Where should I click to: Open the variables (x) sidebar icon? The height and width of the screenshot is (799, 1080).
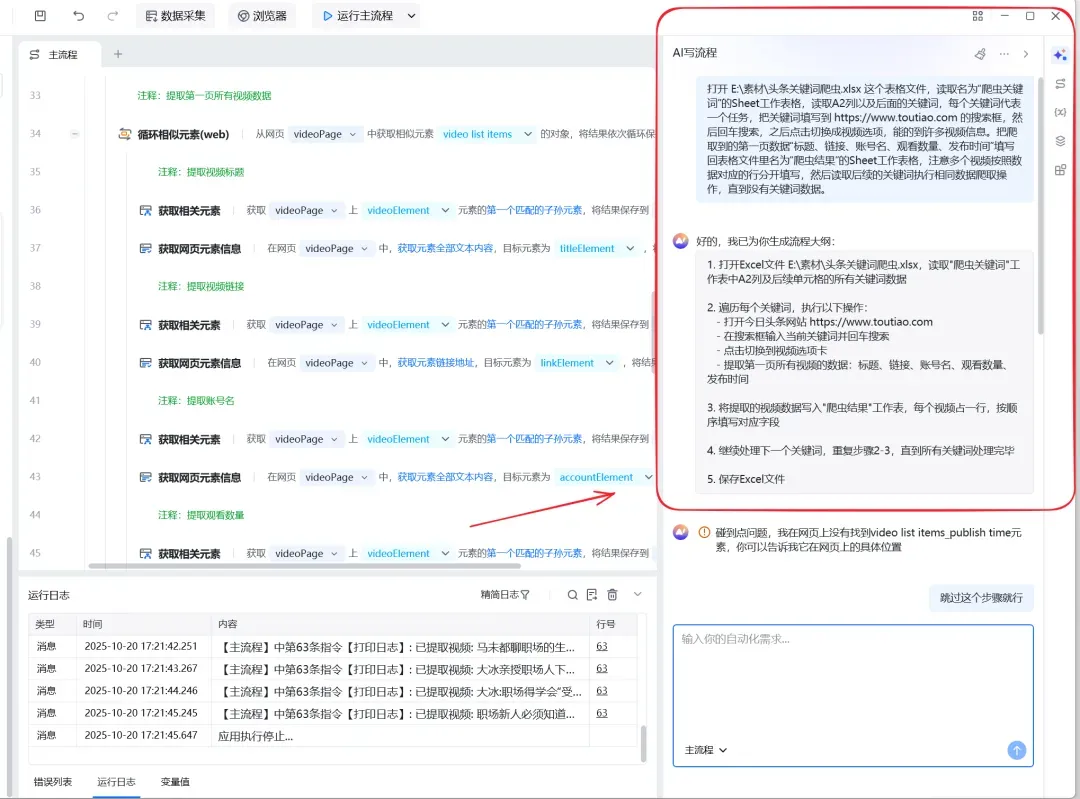tap(1060, 112)
